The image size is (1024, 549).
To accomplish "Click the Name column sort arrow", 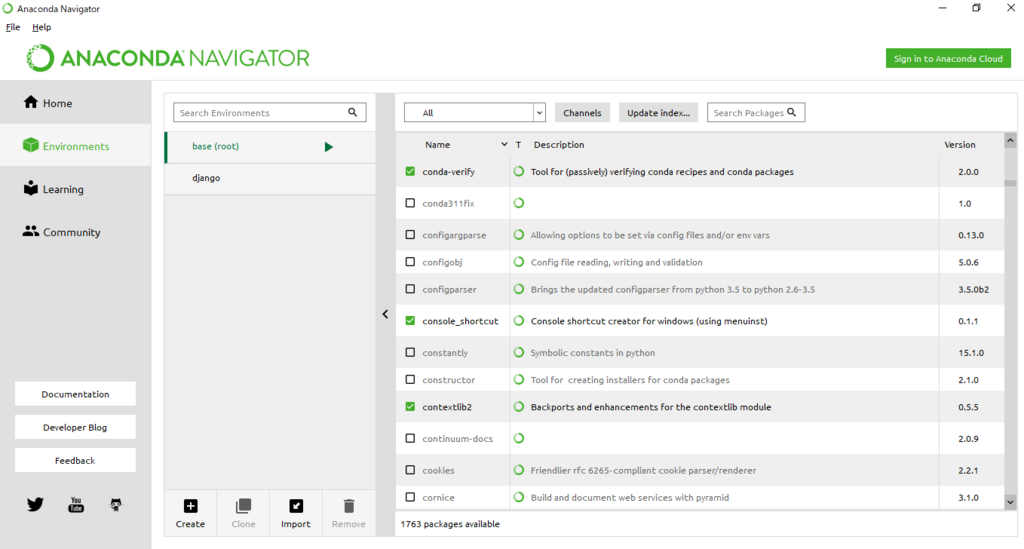I will pyautogui.click(x=504, y=145).
